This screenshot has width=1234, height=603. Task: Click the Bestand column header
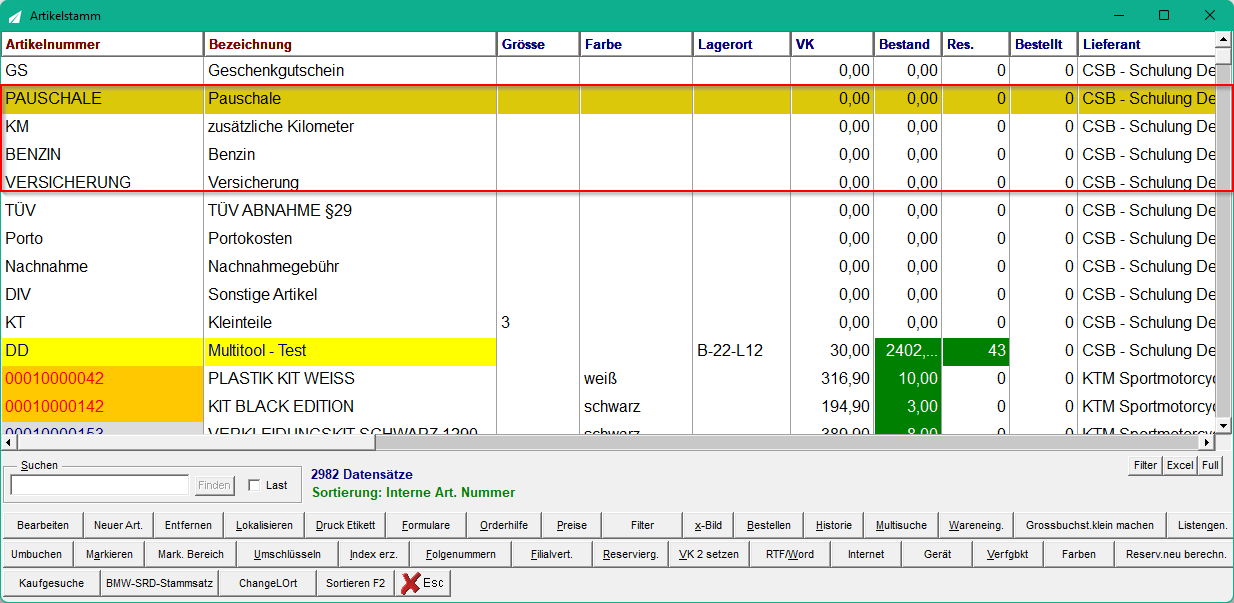(907, 44)
